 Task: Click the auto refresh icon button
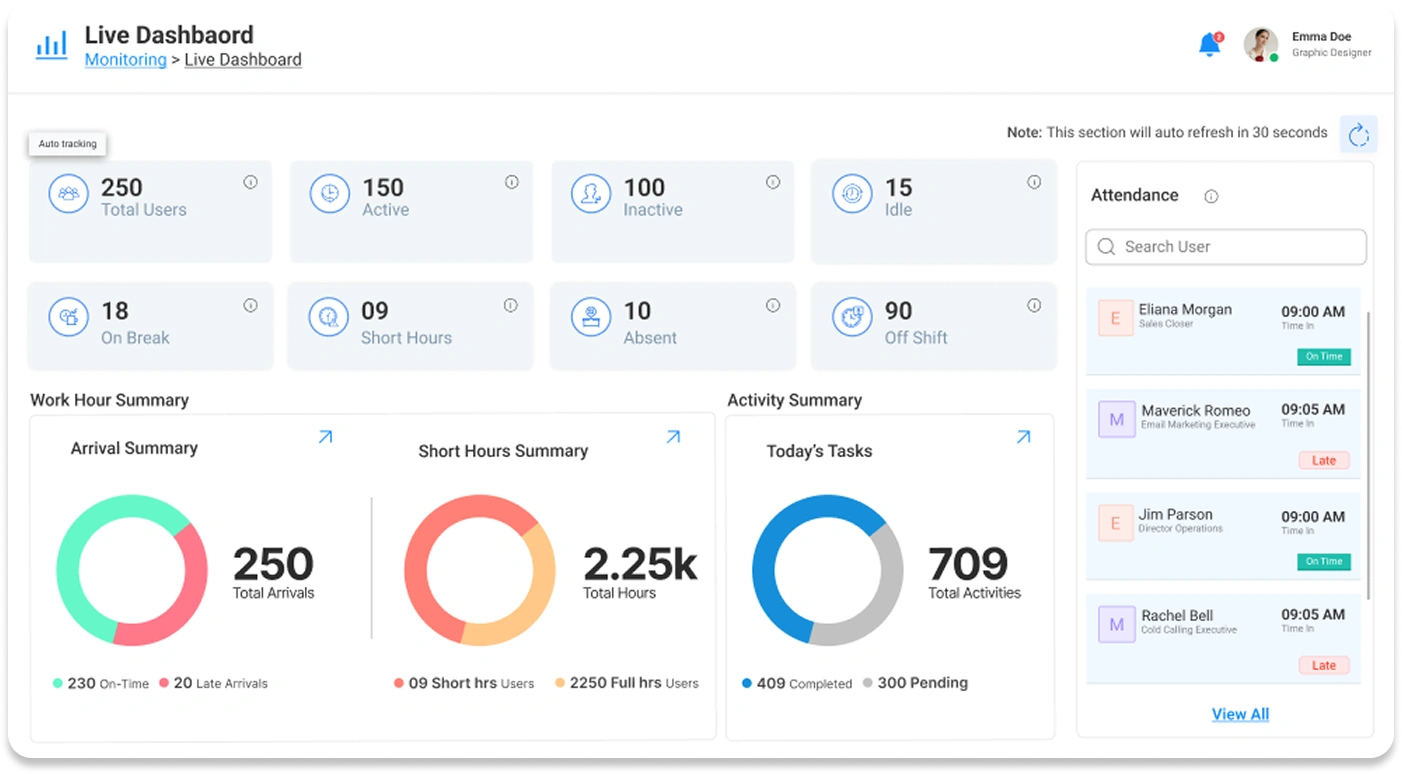coord(1358,135)
